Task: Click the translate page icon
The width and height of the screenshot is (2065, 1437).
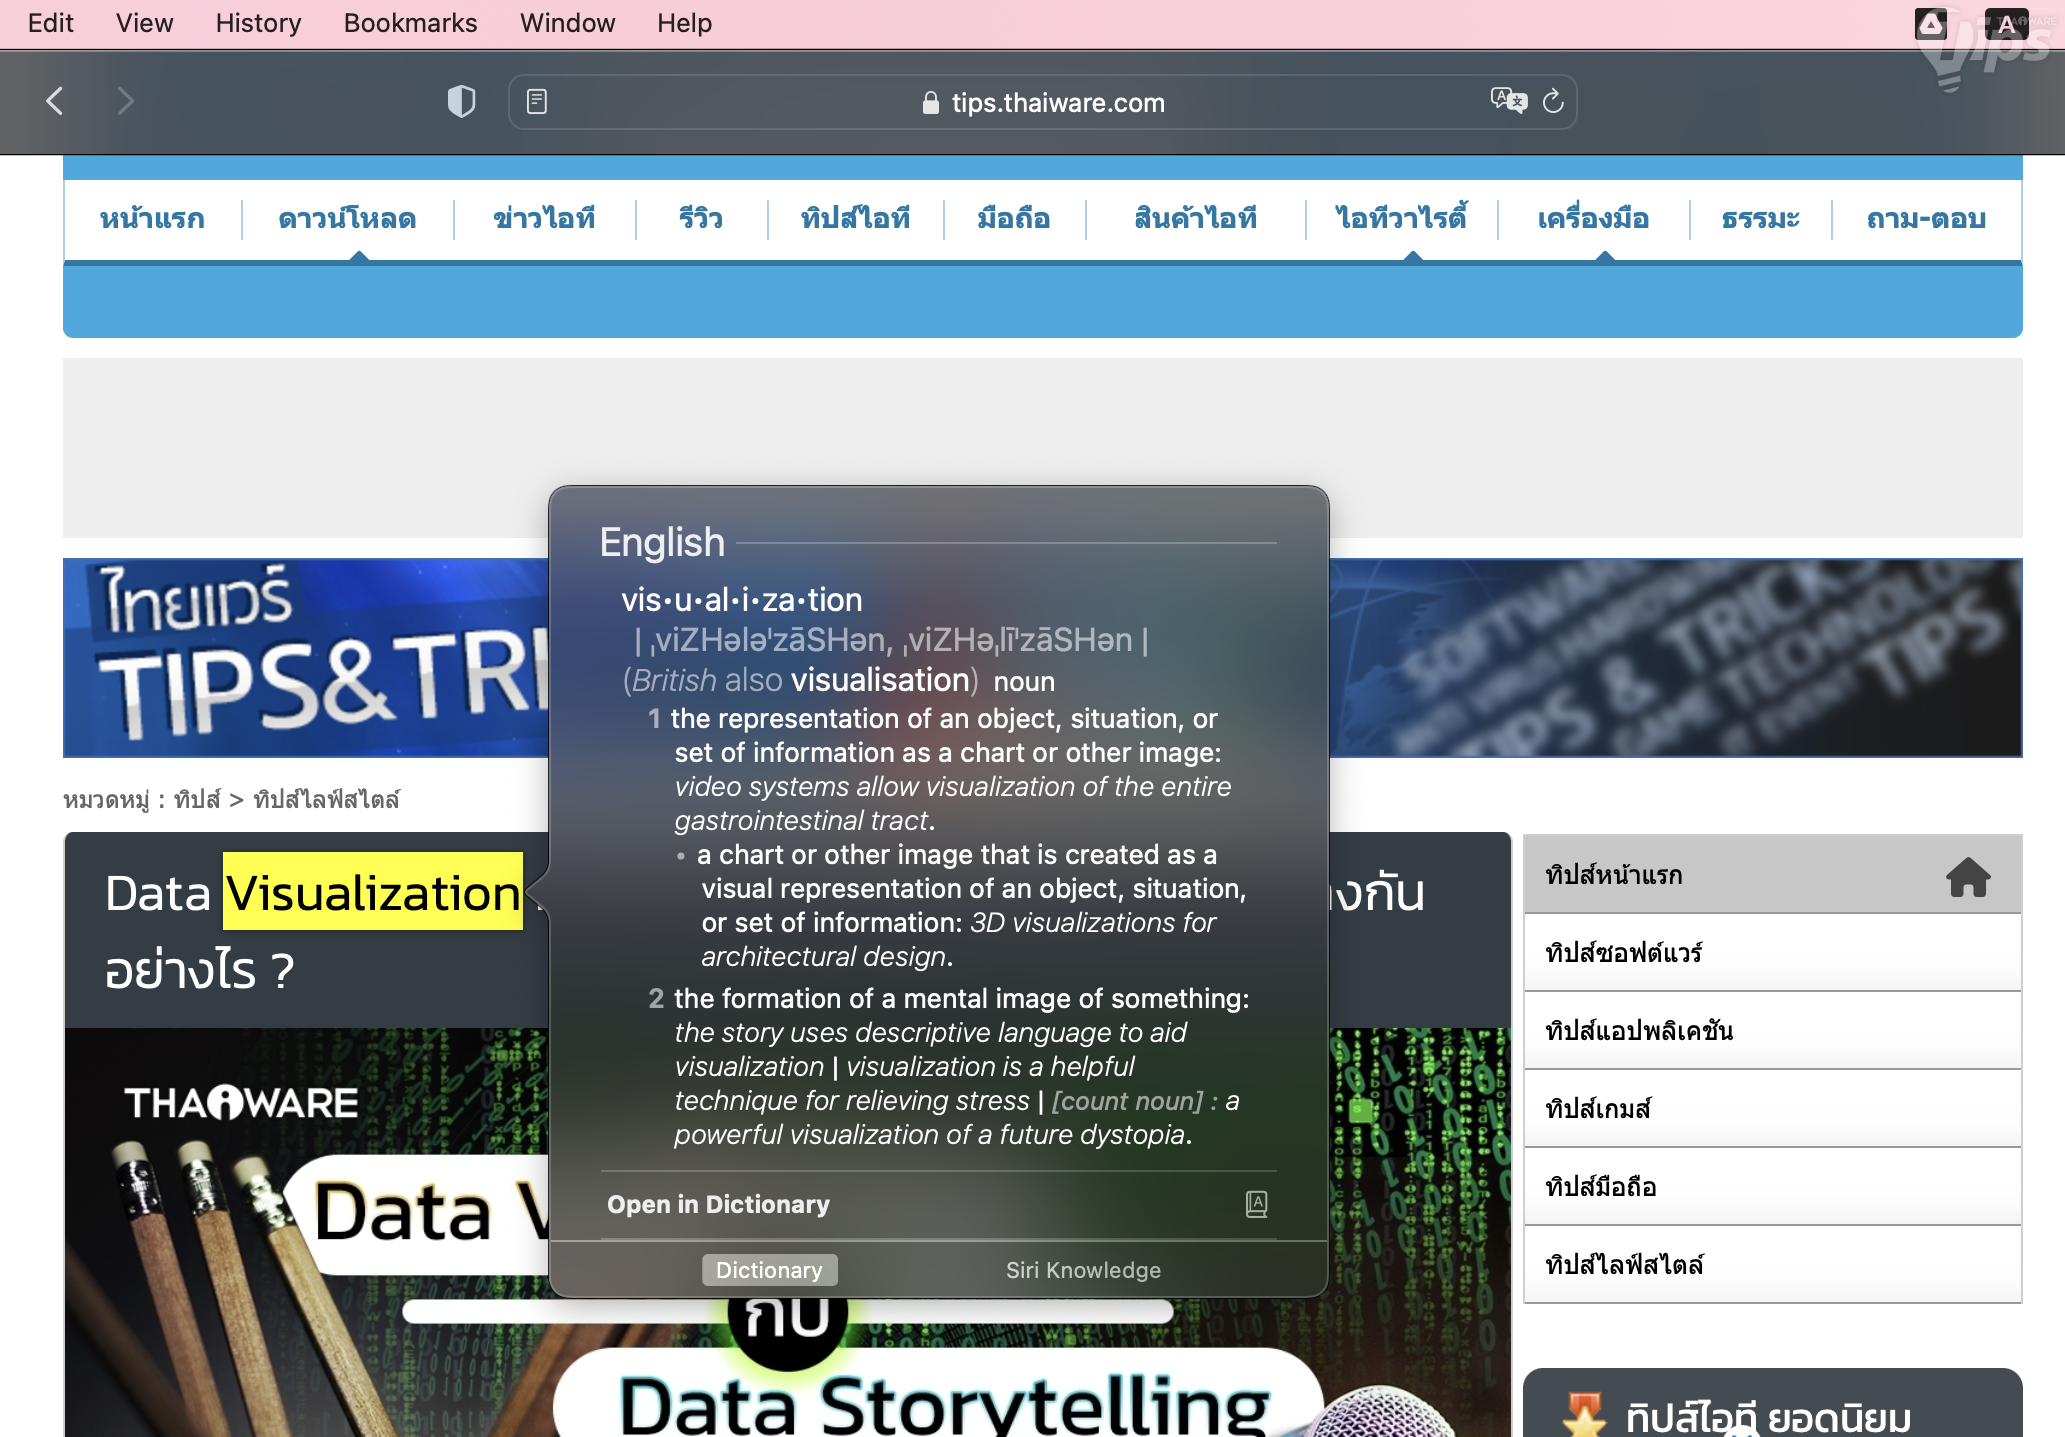Action: 1508,101
